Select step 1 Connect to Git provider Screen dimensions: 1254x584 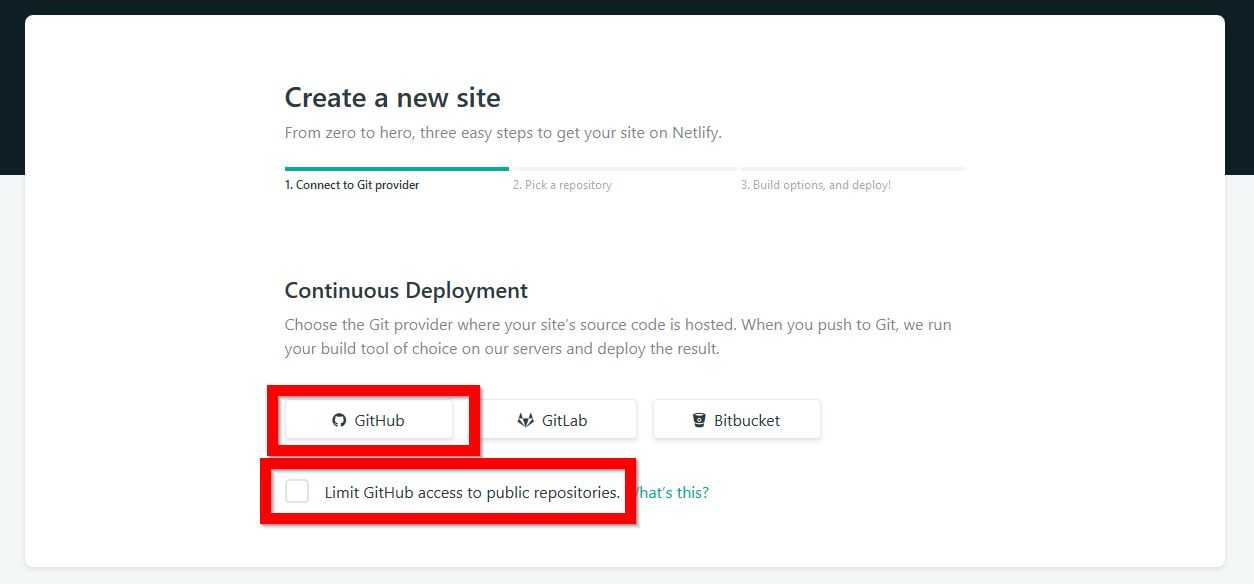[x=352, y=185]
